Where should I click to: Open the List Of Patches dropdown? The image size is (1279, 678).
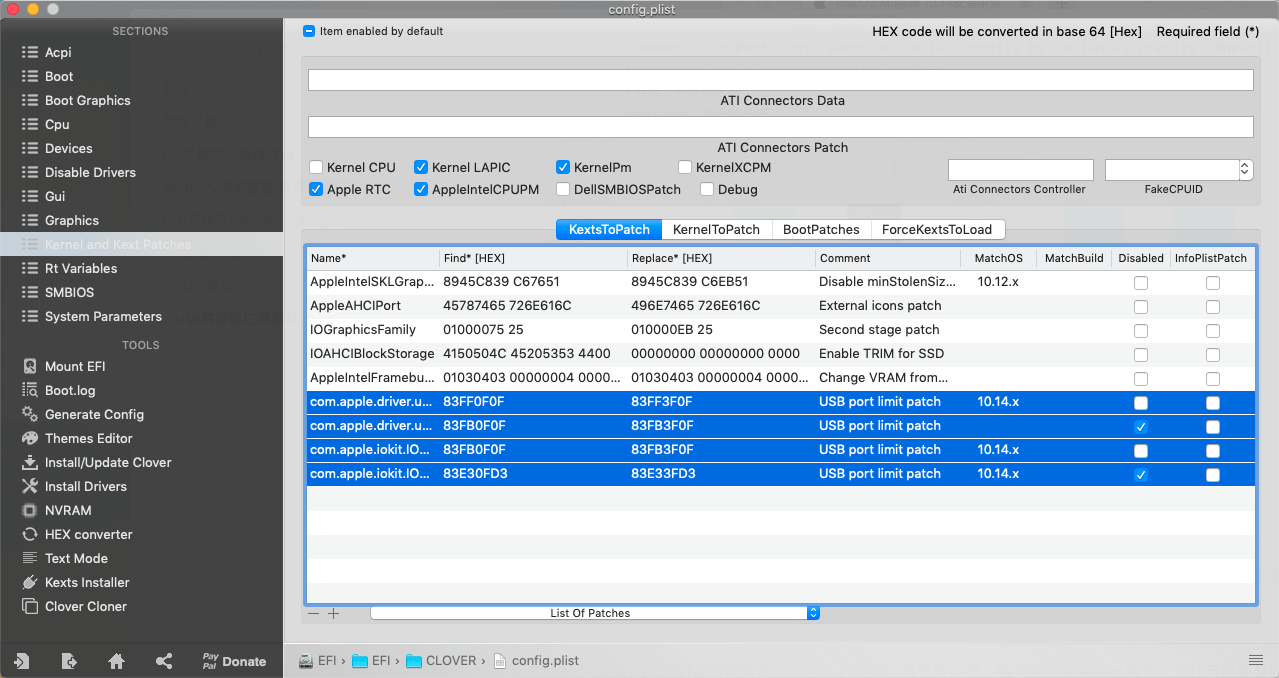point(595,613)
